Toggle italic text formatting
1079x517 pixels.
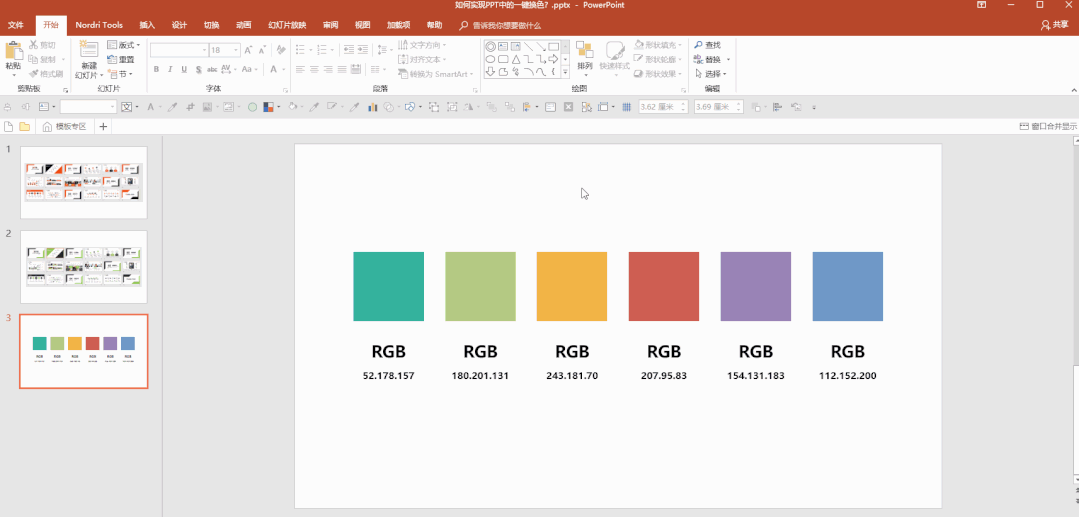(x=171, y=69)
